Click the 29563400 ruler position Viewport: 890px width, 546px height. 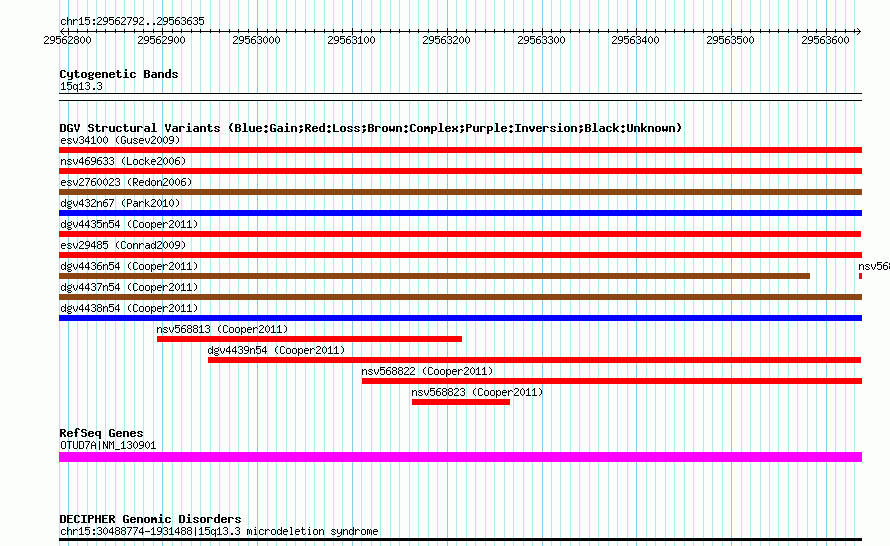(x=635, y=40)
